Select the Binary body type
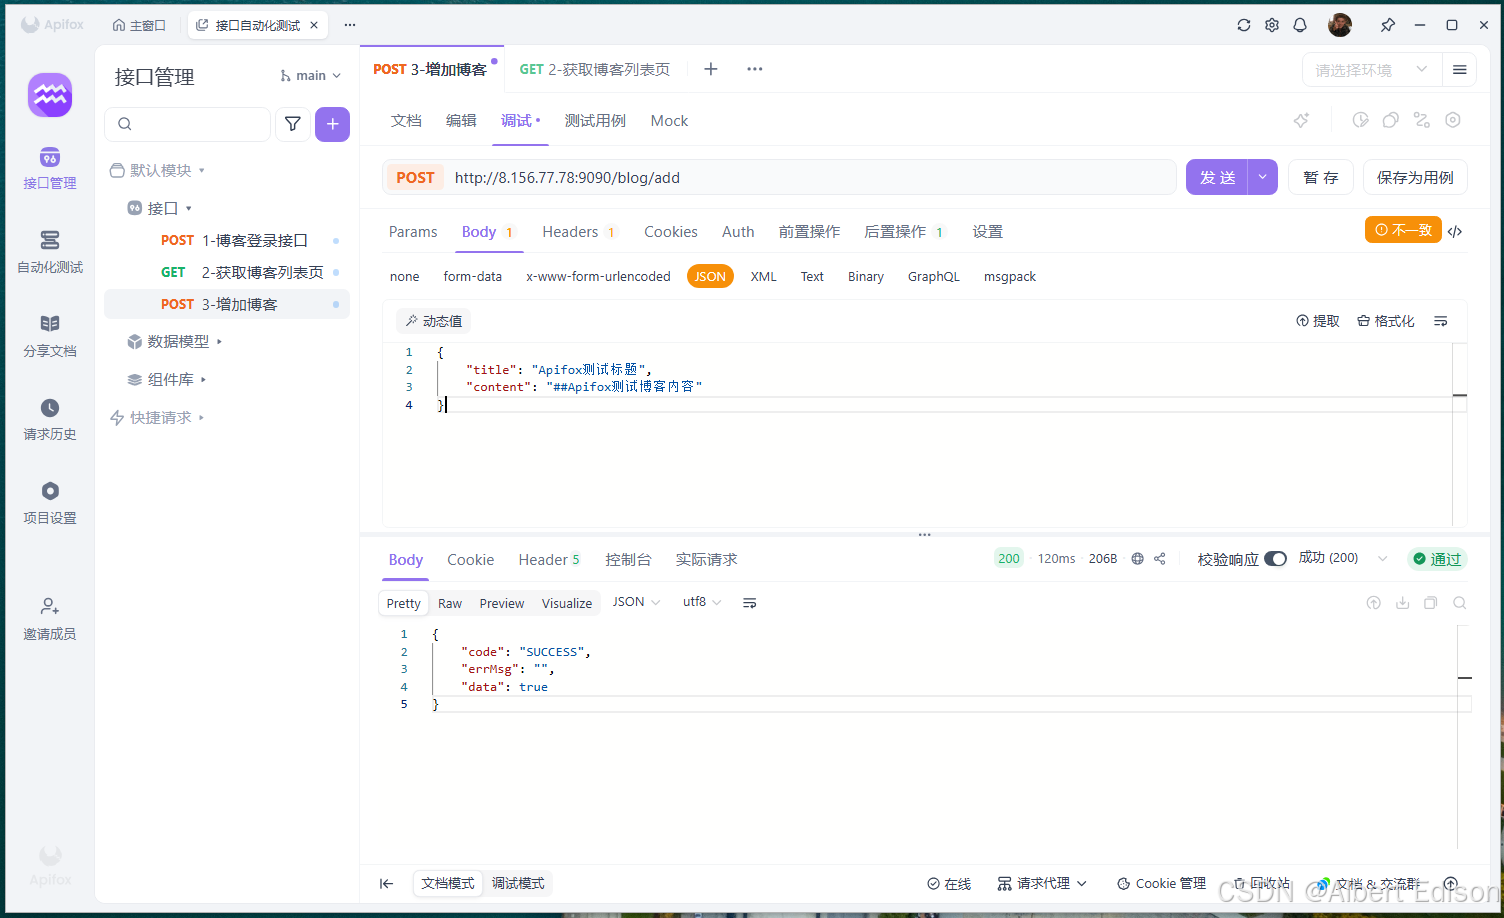The width and height of the screenshot is (1504, 918). pyautogui.click(x=866, y=277)
